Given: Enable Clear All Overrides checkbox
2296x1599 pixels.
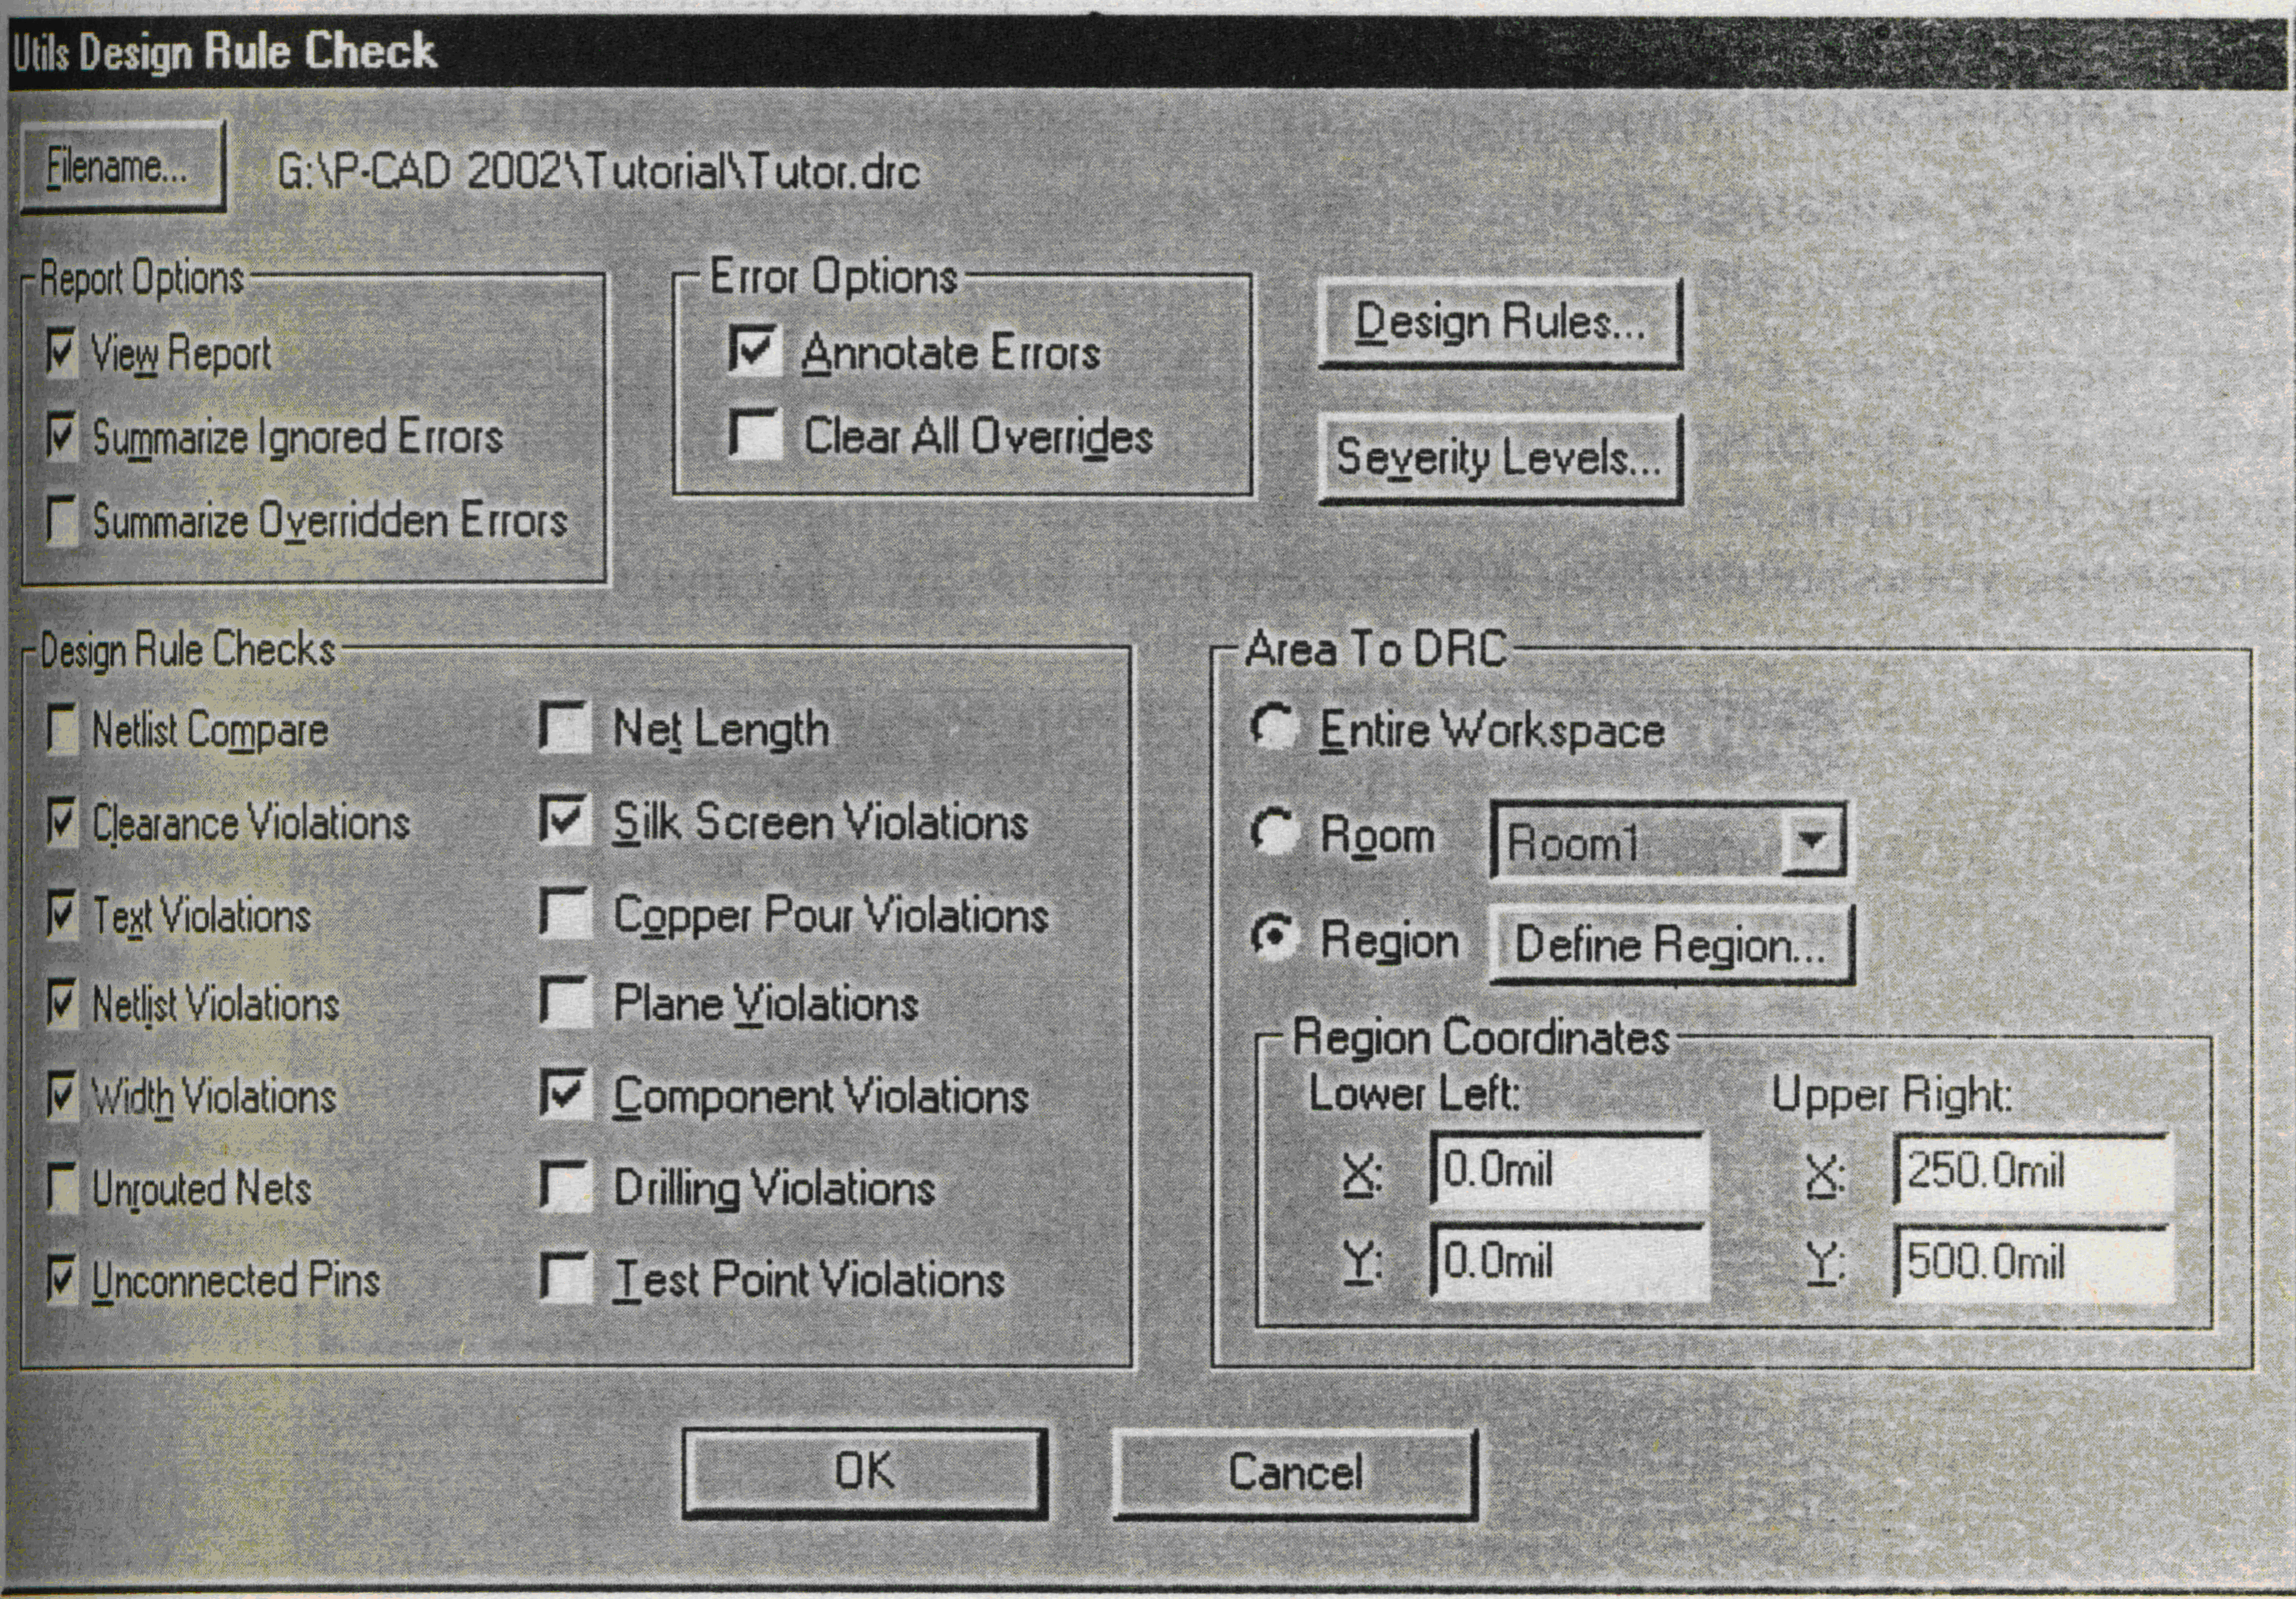Looking at the screenshot, I should [x=754, y=433].
